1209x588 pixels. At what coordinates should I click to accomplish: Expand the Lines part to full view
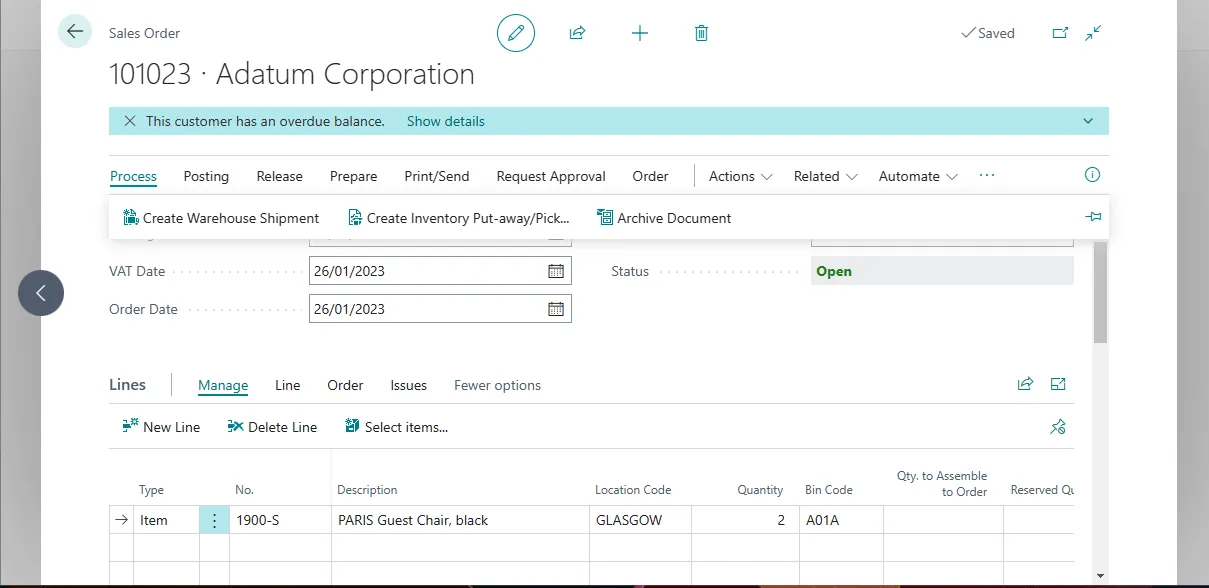click(1058, 384)
